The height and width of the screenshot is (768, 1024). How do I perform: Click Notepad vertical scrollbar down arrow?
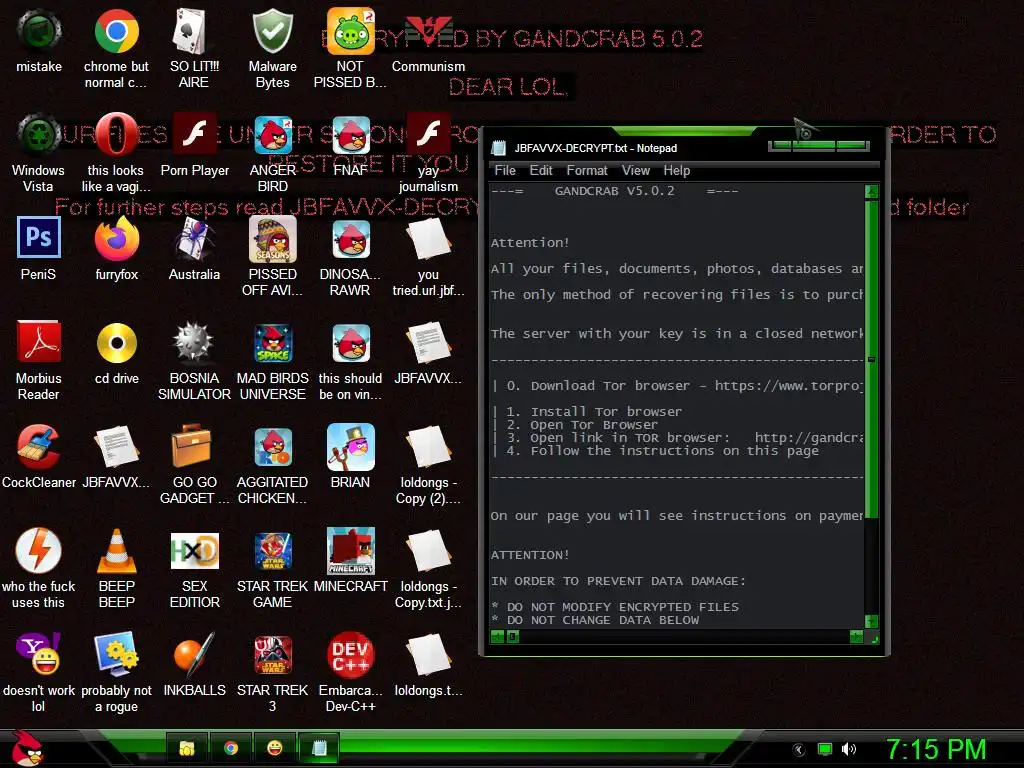pyautogui.click(x=871, y=621)
